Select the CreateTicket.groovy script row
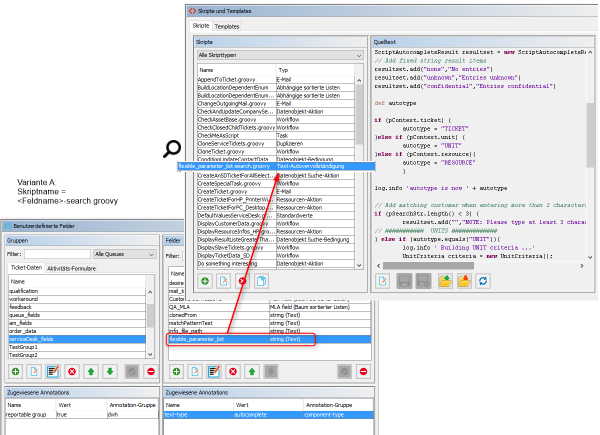This screenshot has width=600, height=435. coord(276,191)
